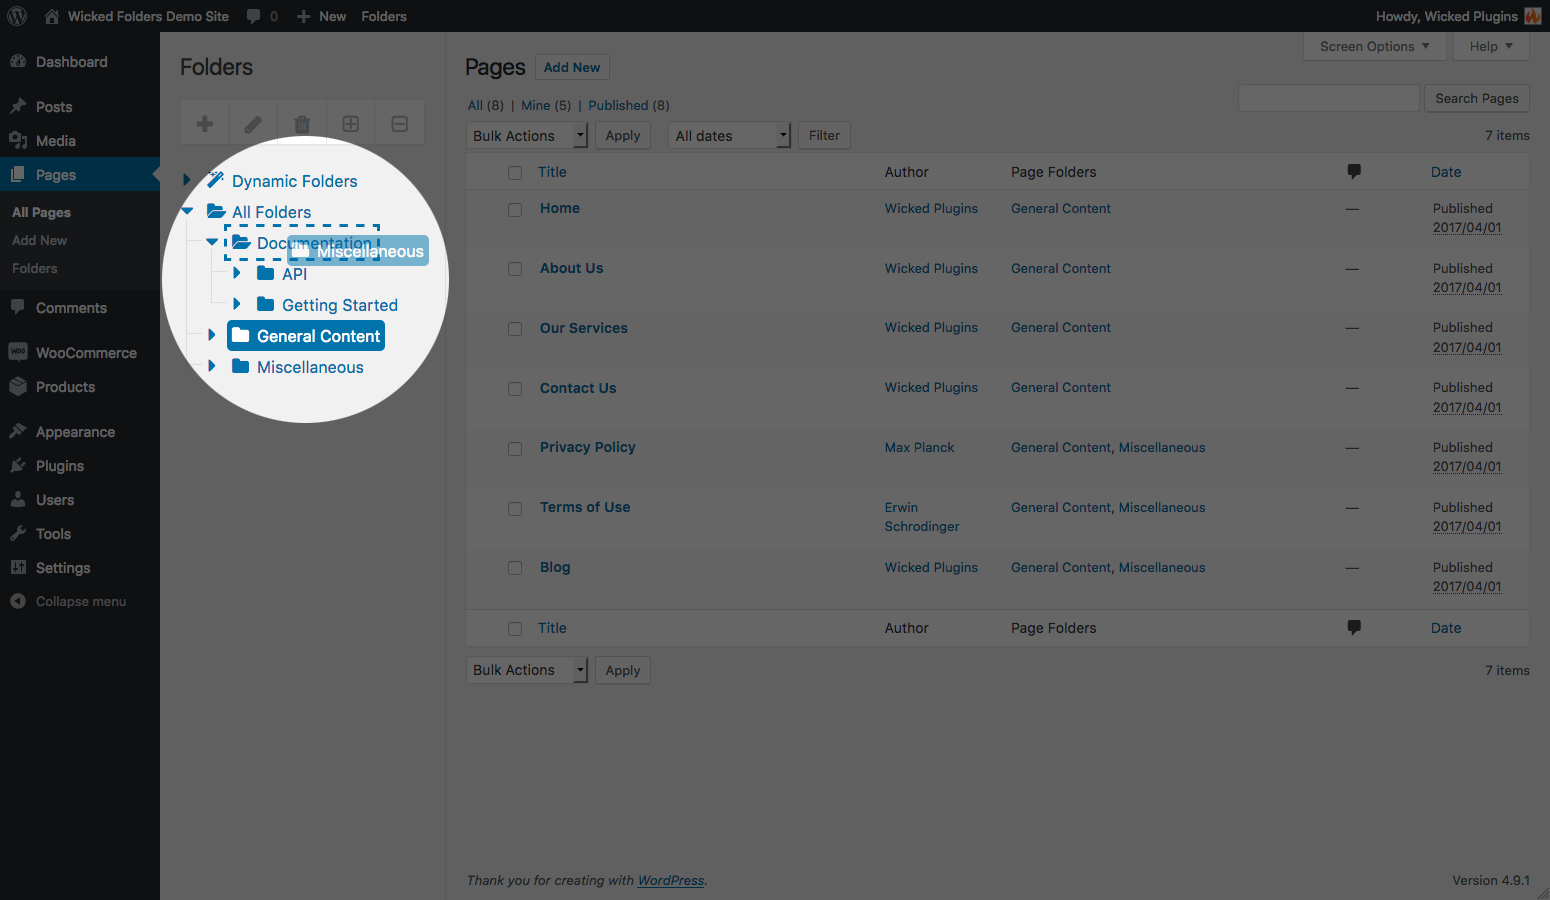Select Folders submenu under Pages
Viewport: 1550px width, 900px height.
point(35,268)
